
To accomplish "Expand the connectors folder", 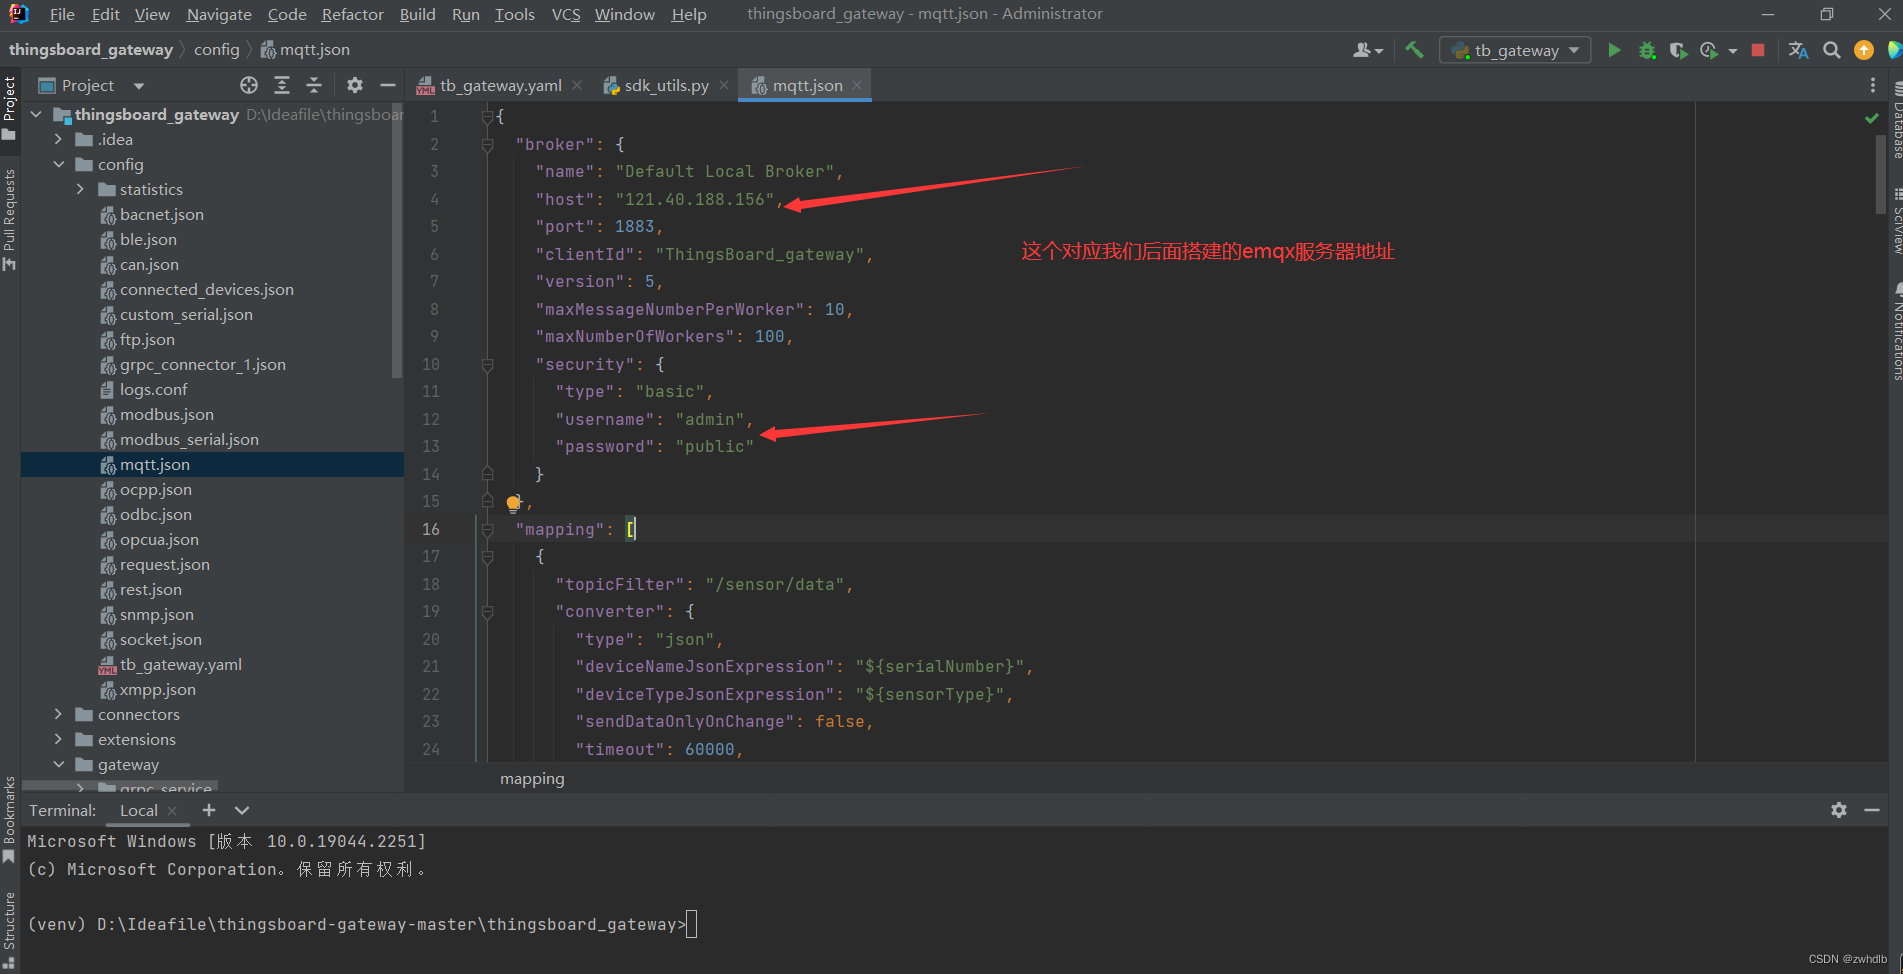I will click(x=59, y=714).
